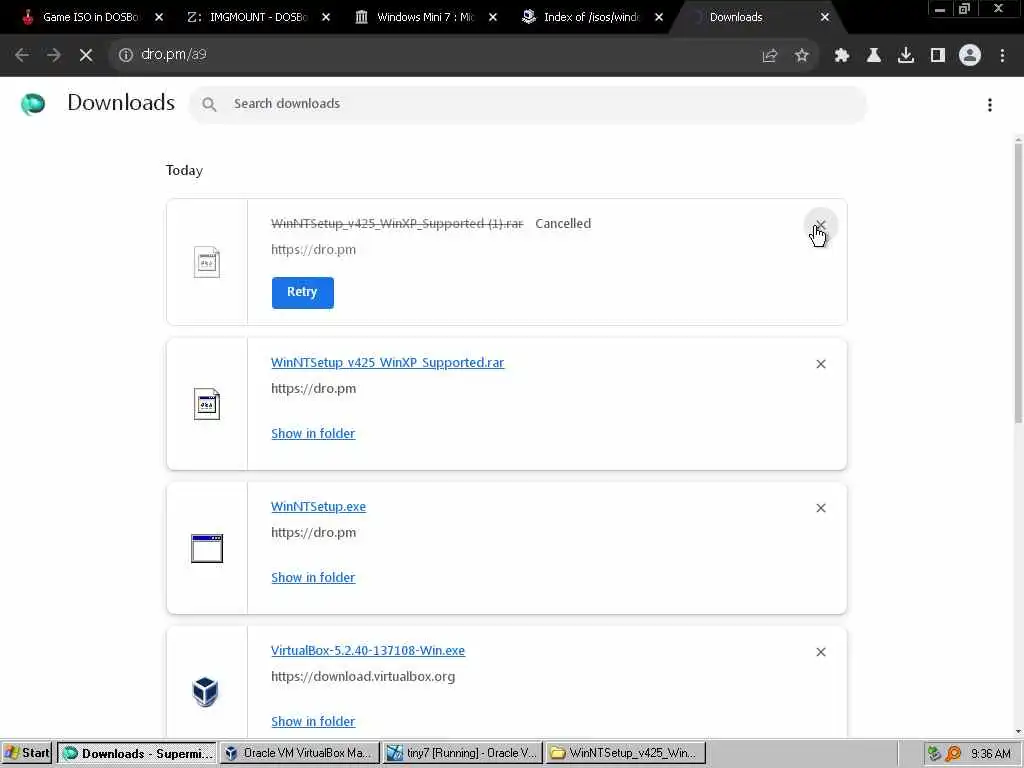Click the browser forward arrow

point(54,55)
